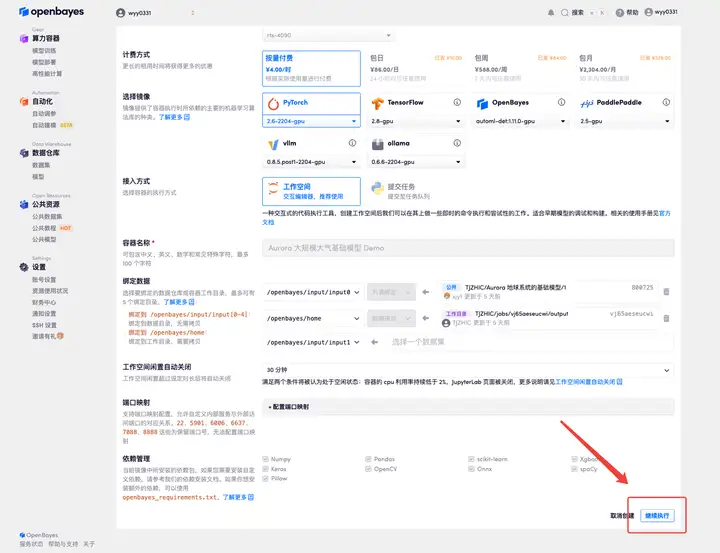Go to 自动调参 in sidebar
Viewport: 720px width, 553px height.
point(44,113)
